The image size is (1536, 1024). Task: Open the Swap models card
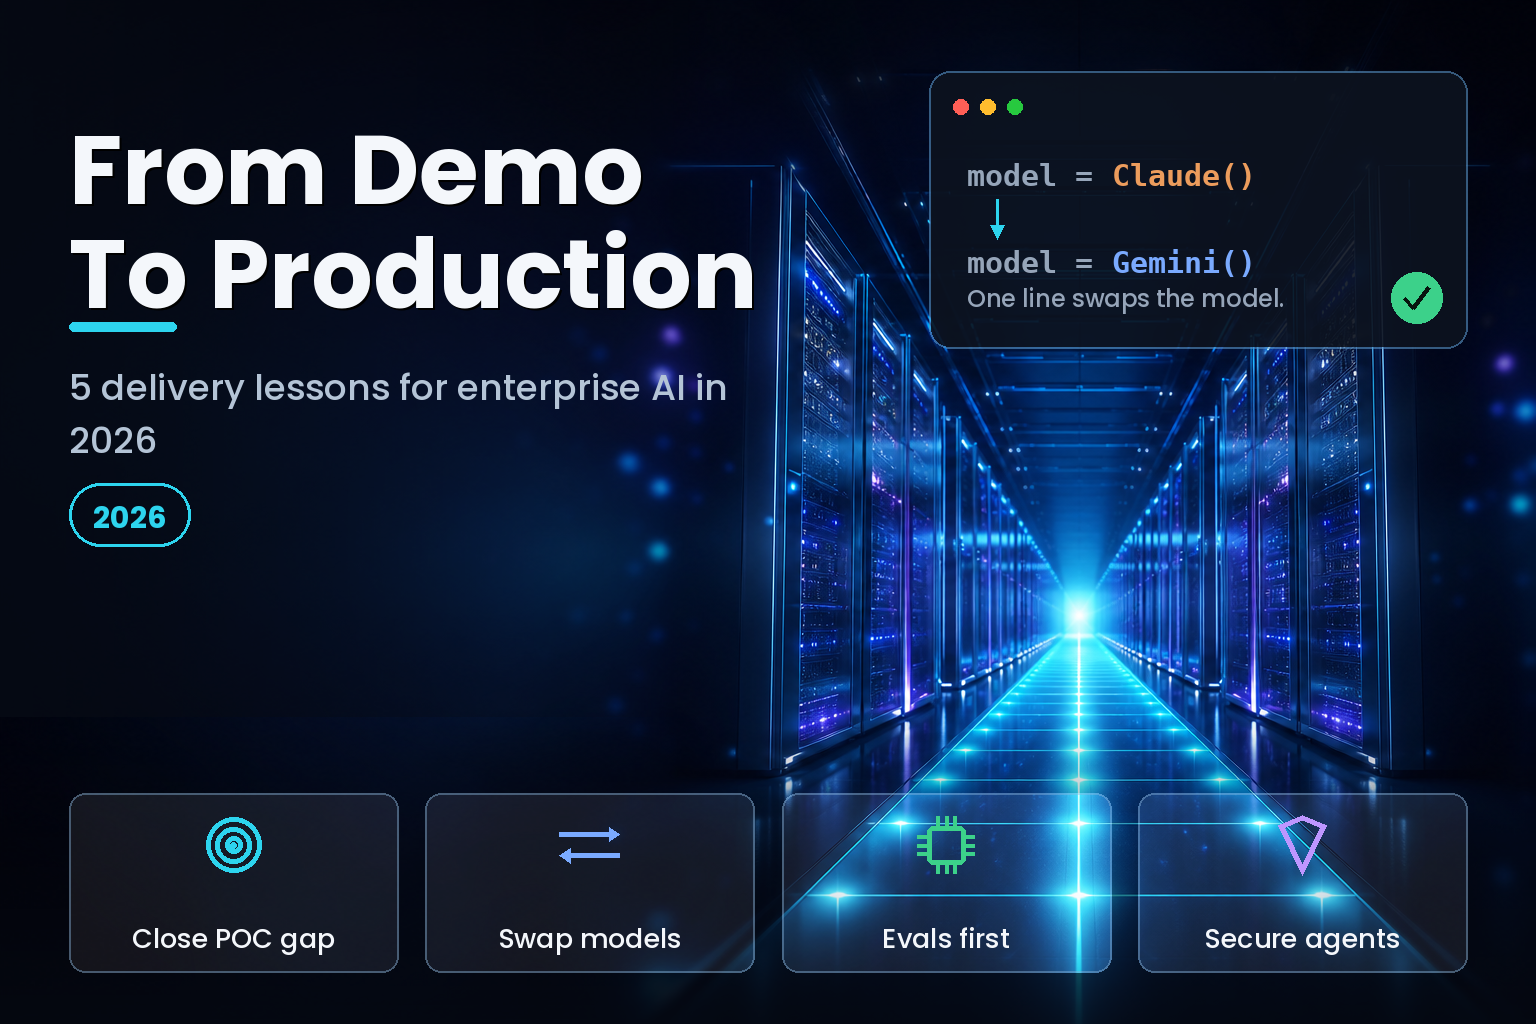(x=590, y=883)
